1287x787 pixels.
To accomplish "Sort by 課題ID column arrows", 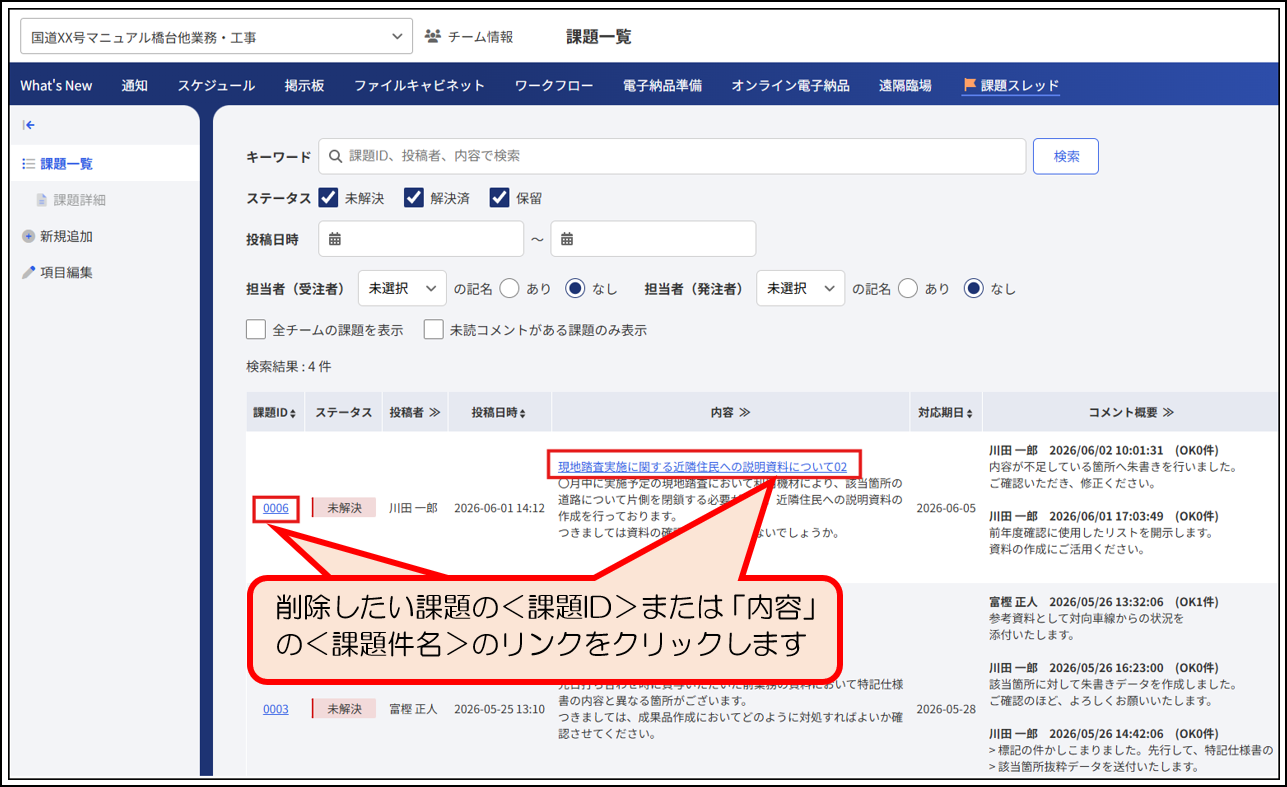I will [292, 413].
